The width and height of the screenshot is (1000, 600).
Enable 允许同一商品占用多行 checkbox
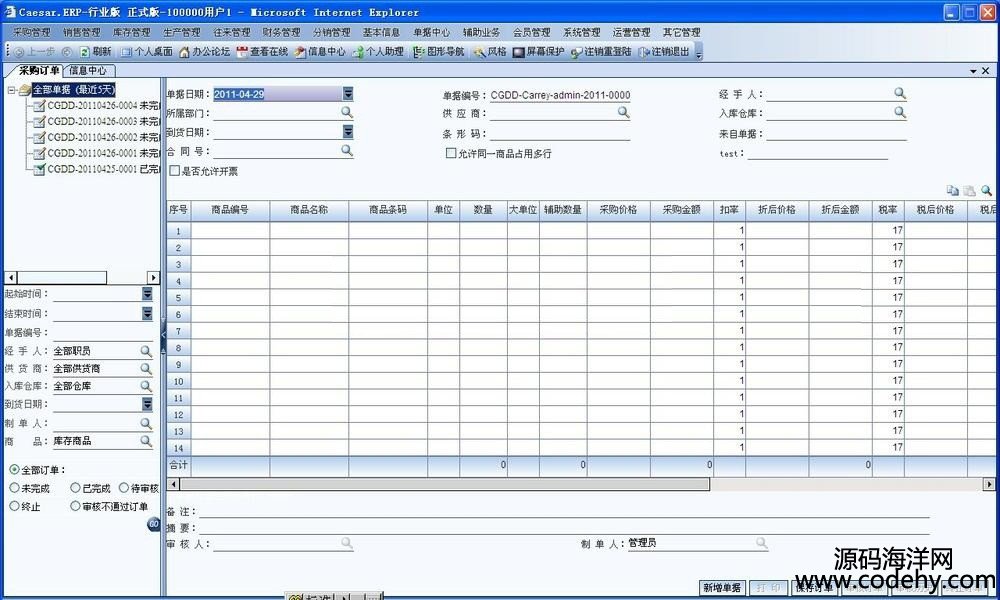[451, 153]
